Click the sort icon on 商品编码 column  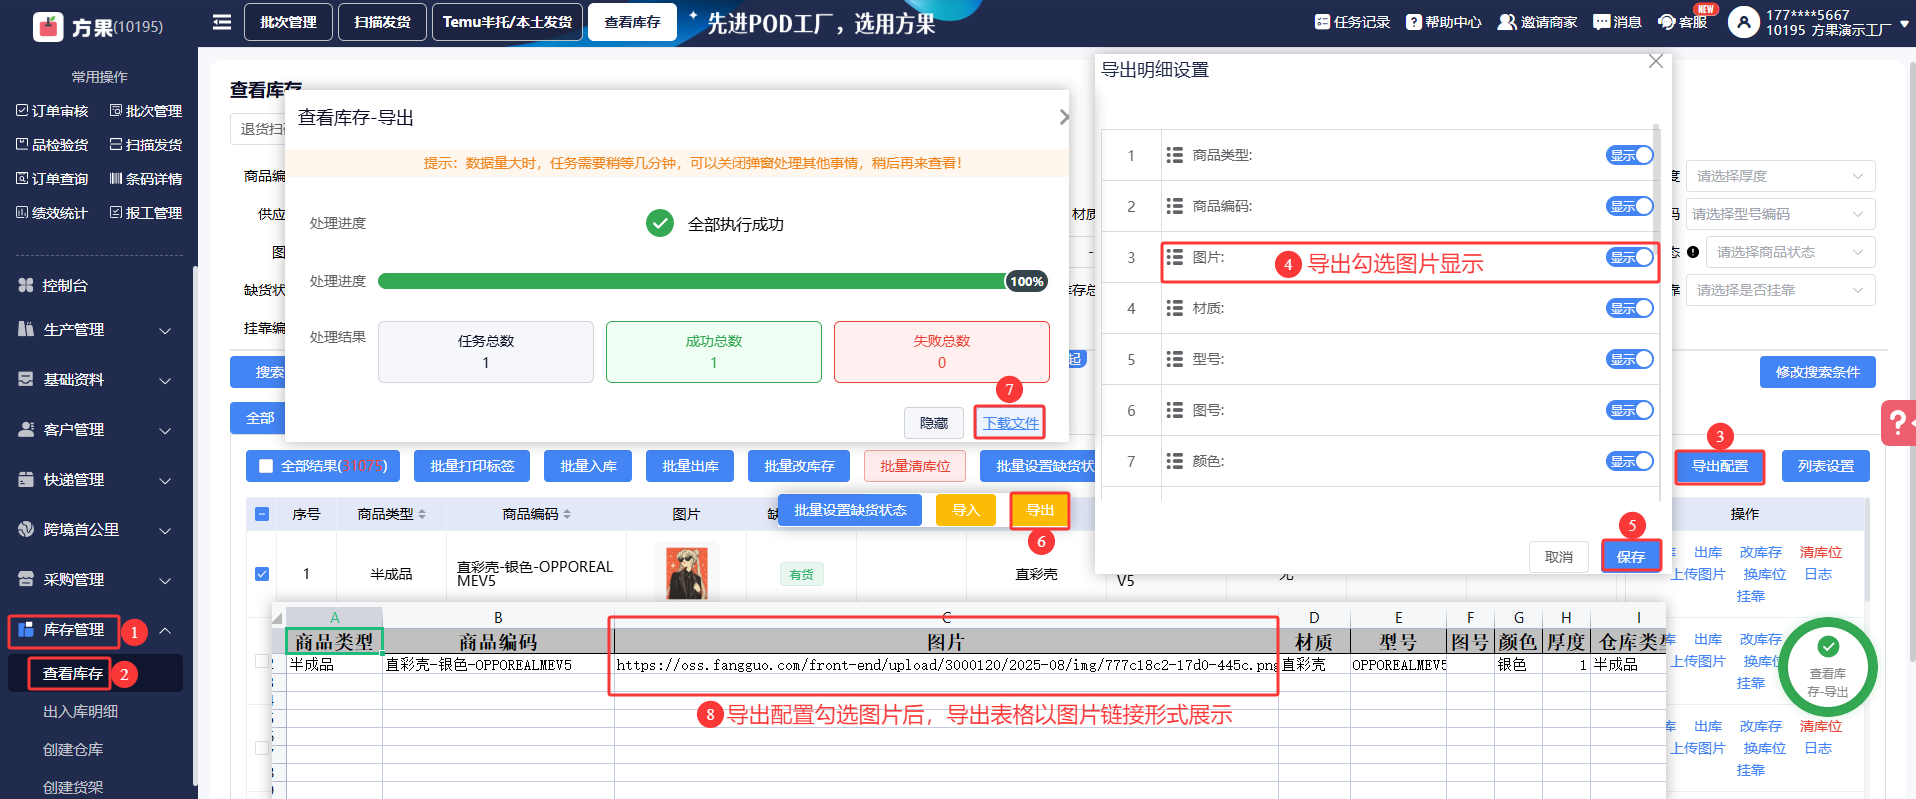[x=567, y=514]
